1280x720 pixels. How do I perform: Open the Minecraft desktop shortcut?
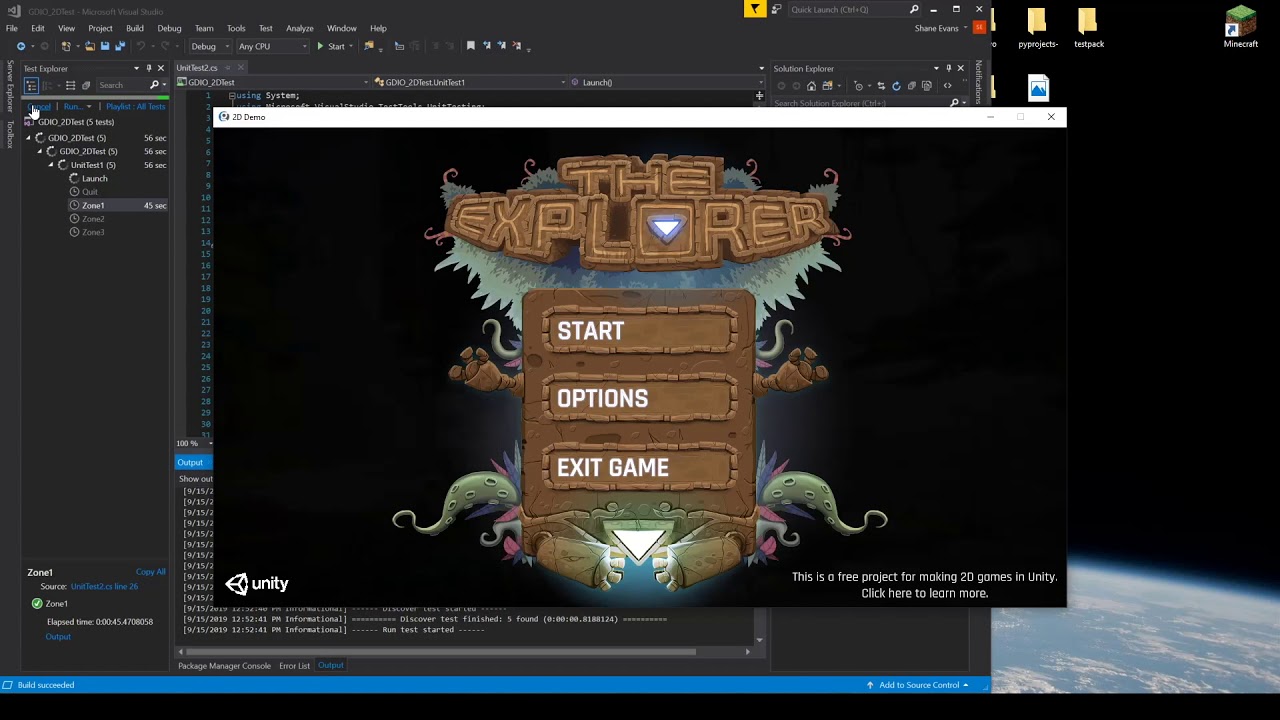pyautogui.click(x=1240, y=28)
